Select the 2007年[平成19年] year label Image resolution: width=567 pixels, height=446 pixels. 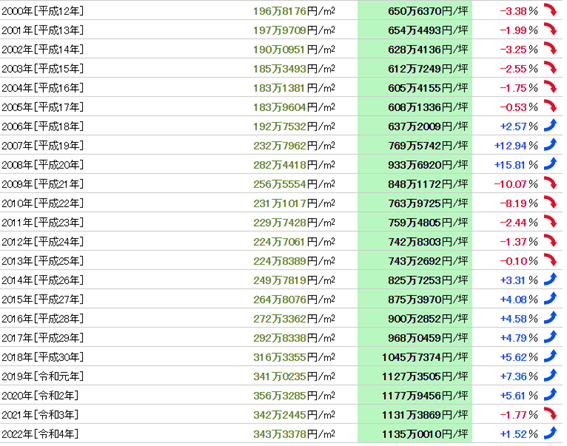point(42,145)
